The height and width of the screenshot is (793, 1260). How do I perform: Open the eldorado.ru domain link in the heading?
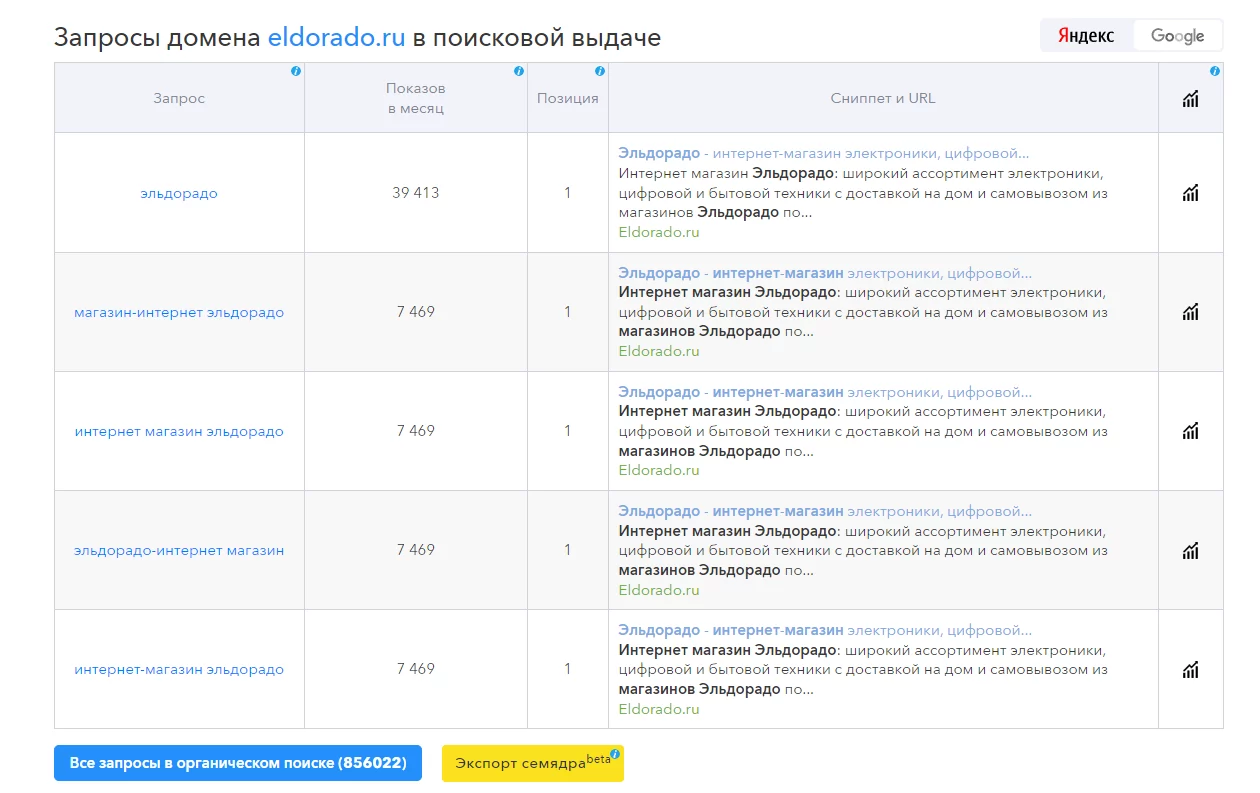pyautogui.click(x=337, y=38)
